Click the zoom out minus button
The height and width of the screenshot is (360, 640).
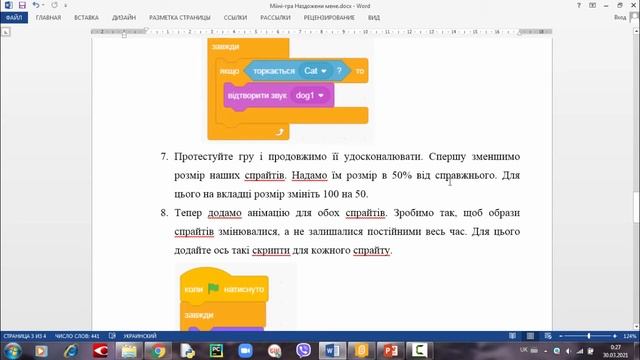561,336
